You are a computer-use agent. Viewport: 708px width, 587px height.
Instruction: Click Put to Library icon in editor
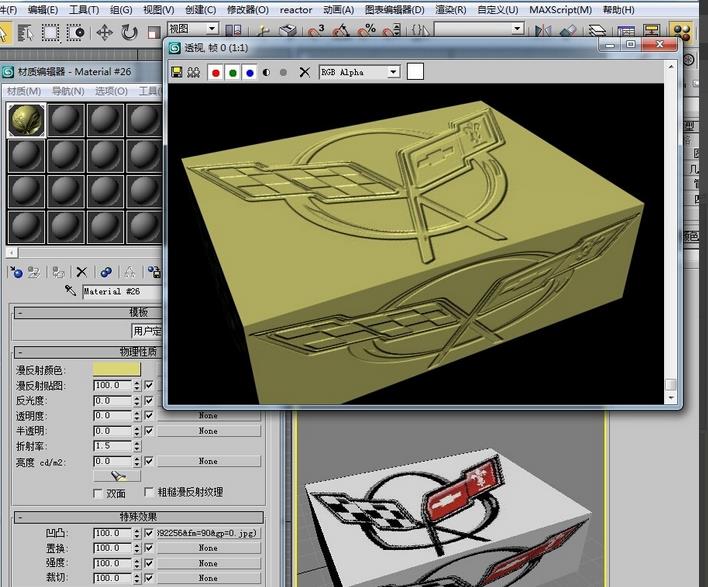point(154,272)
